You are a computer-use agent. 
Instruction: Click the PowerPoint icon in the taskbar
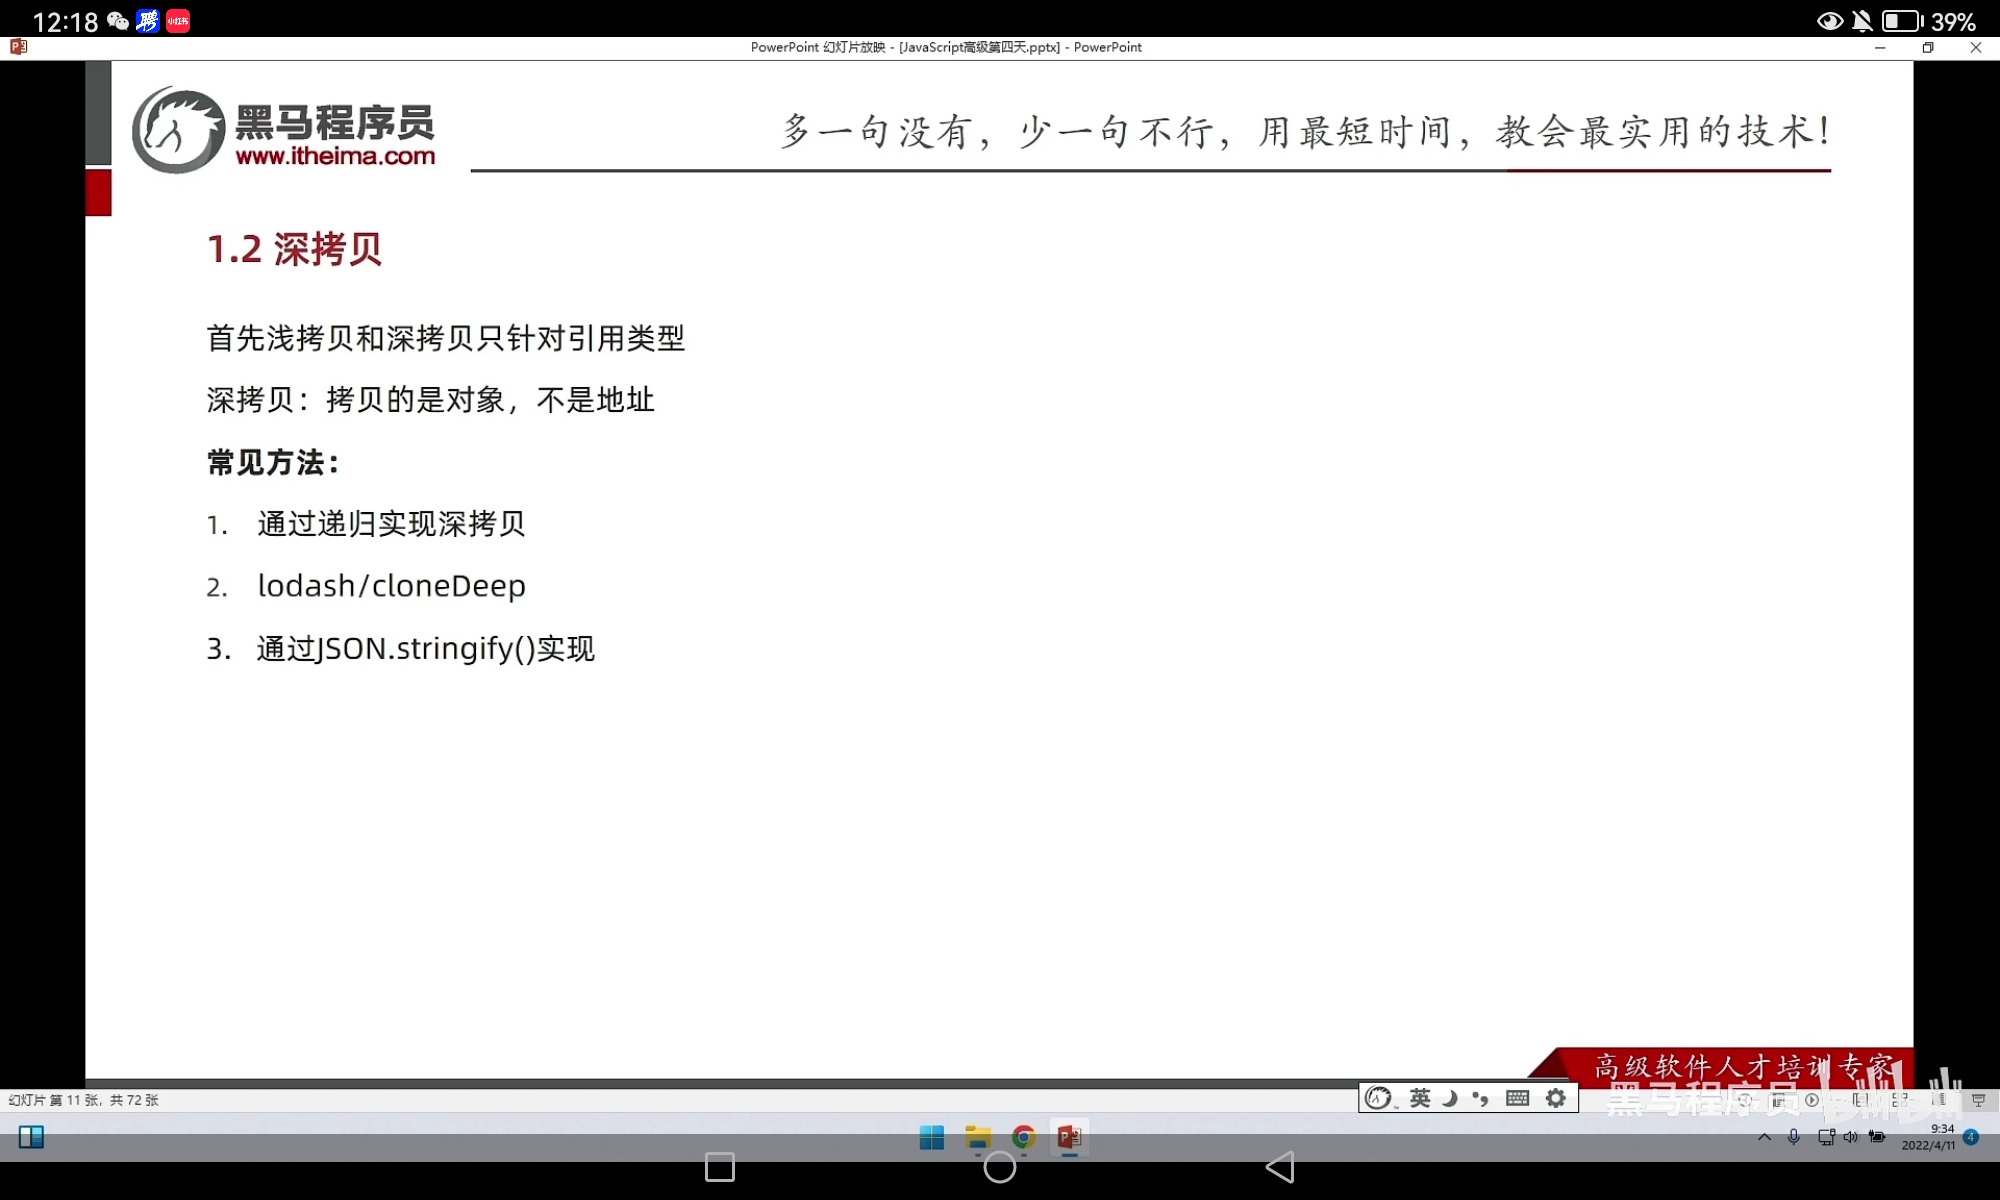(x=1069, y=1138)
